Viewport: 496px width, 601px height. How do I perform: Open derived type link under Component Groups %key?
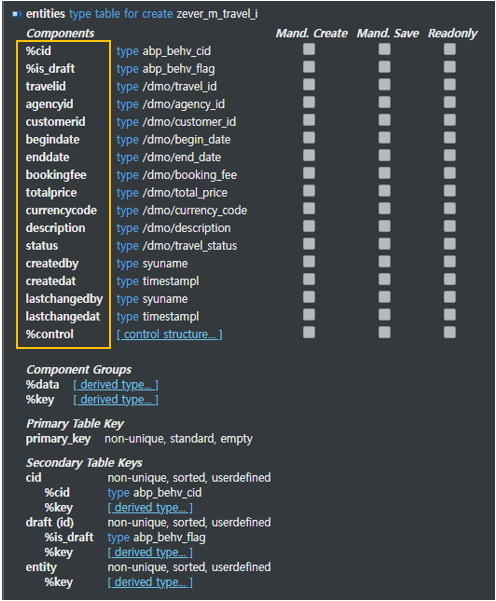(116, 399)
